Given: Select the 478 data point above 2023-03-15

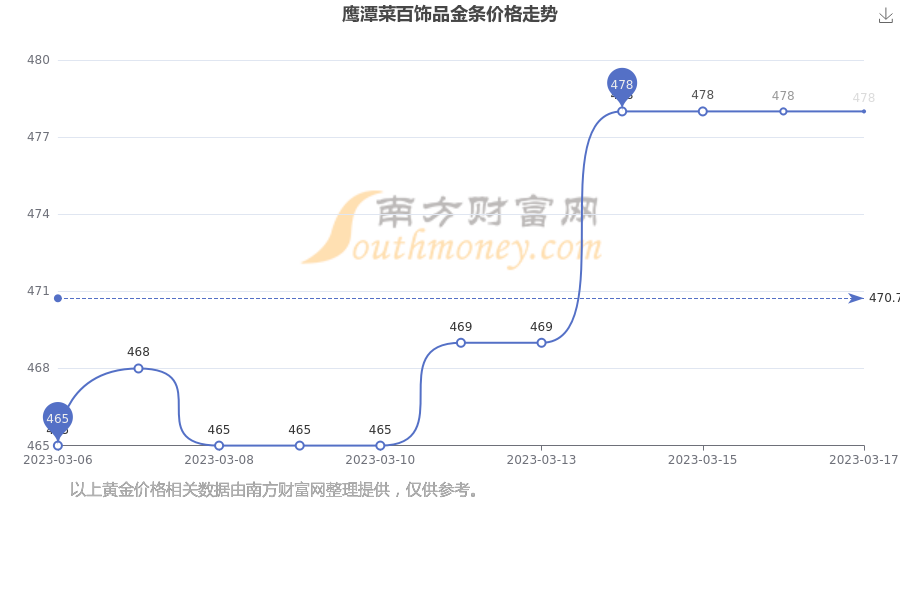Looking at the screenshot, I should click(x=703, y=111).
